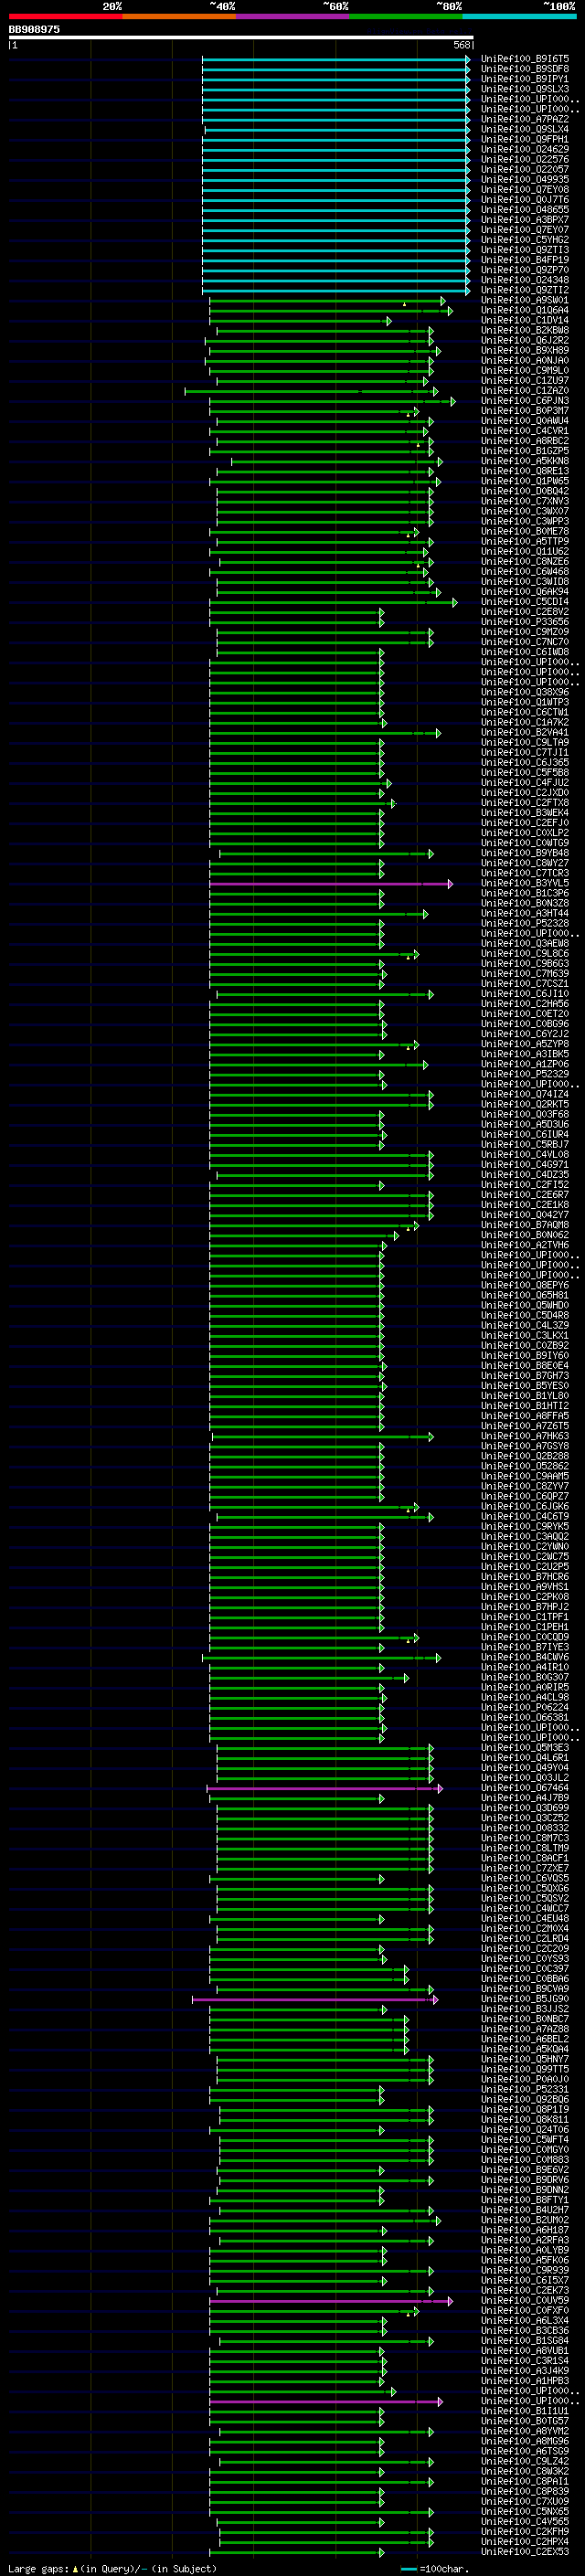Select the UniRef100_Q8P1I9 label
Screen dimensions: 585x2576
tap(525, 2109)
